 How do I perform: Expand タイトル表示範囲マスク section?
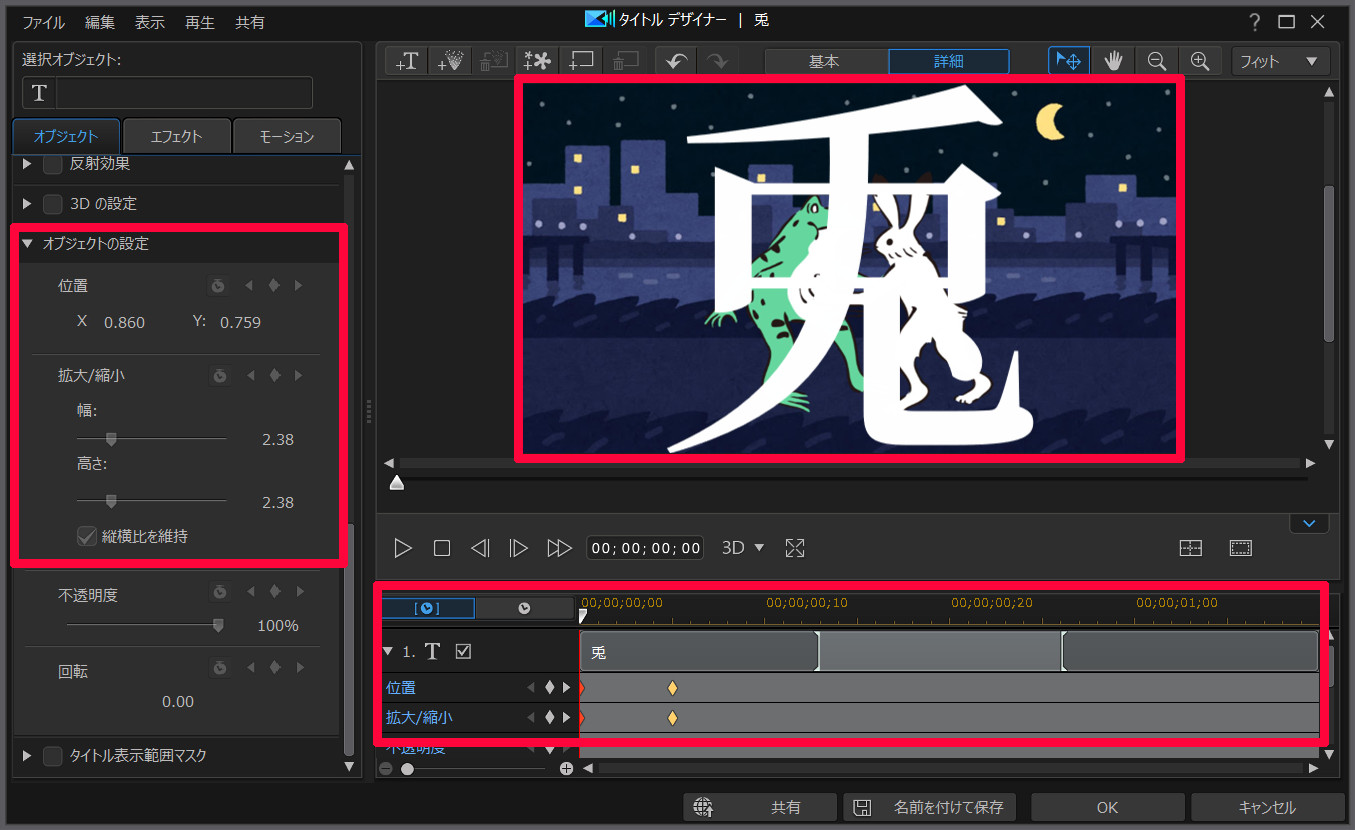[27, 756]
